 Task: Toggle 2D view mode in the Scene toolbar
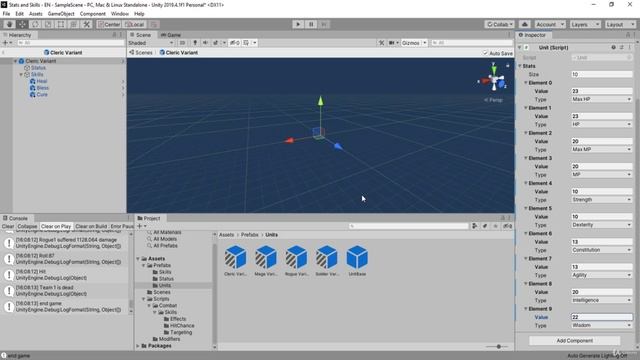[x=182, y=43]
